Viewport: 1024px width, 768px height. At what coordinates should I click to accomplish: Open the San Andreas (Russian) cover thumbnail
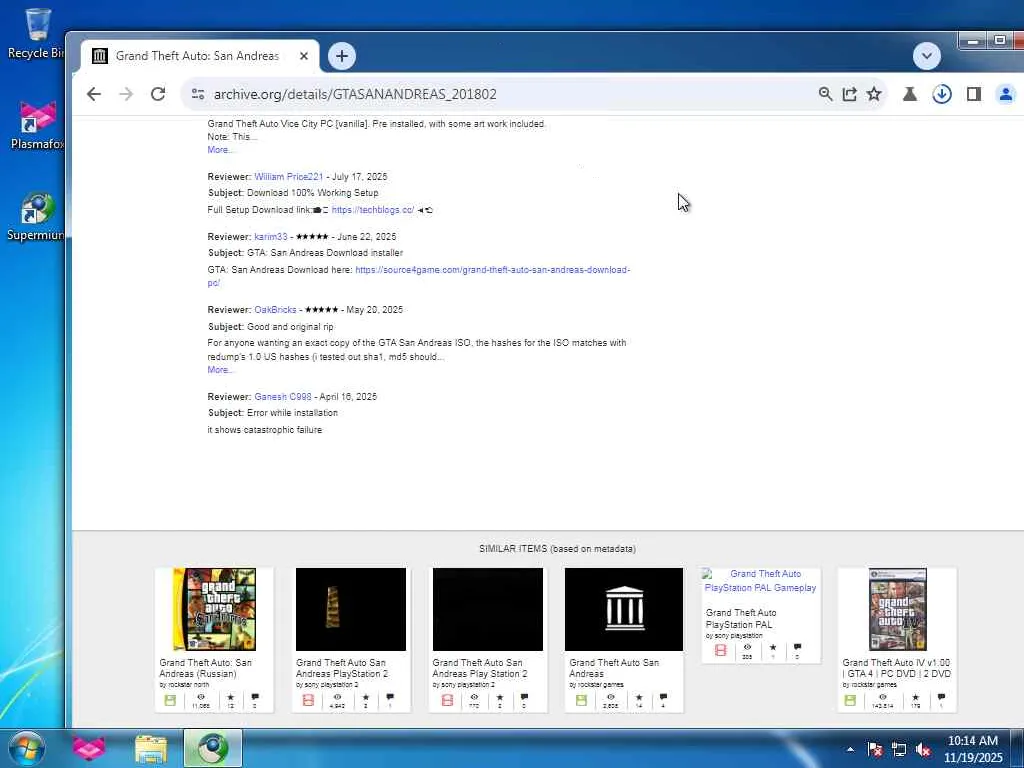tap(214, 609)
